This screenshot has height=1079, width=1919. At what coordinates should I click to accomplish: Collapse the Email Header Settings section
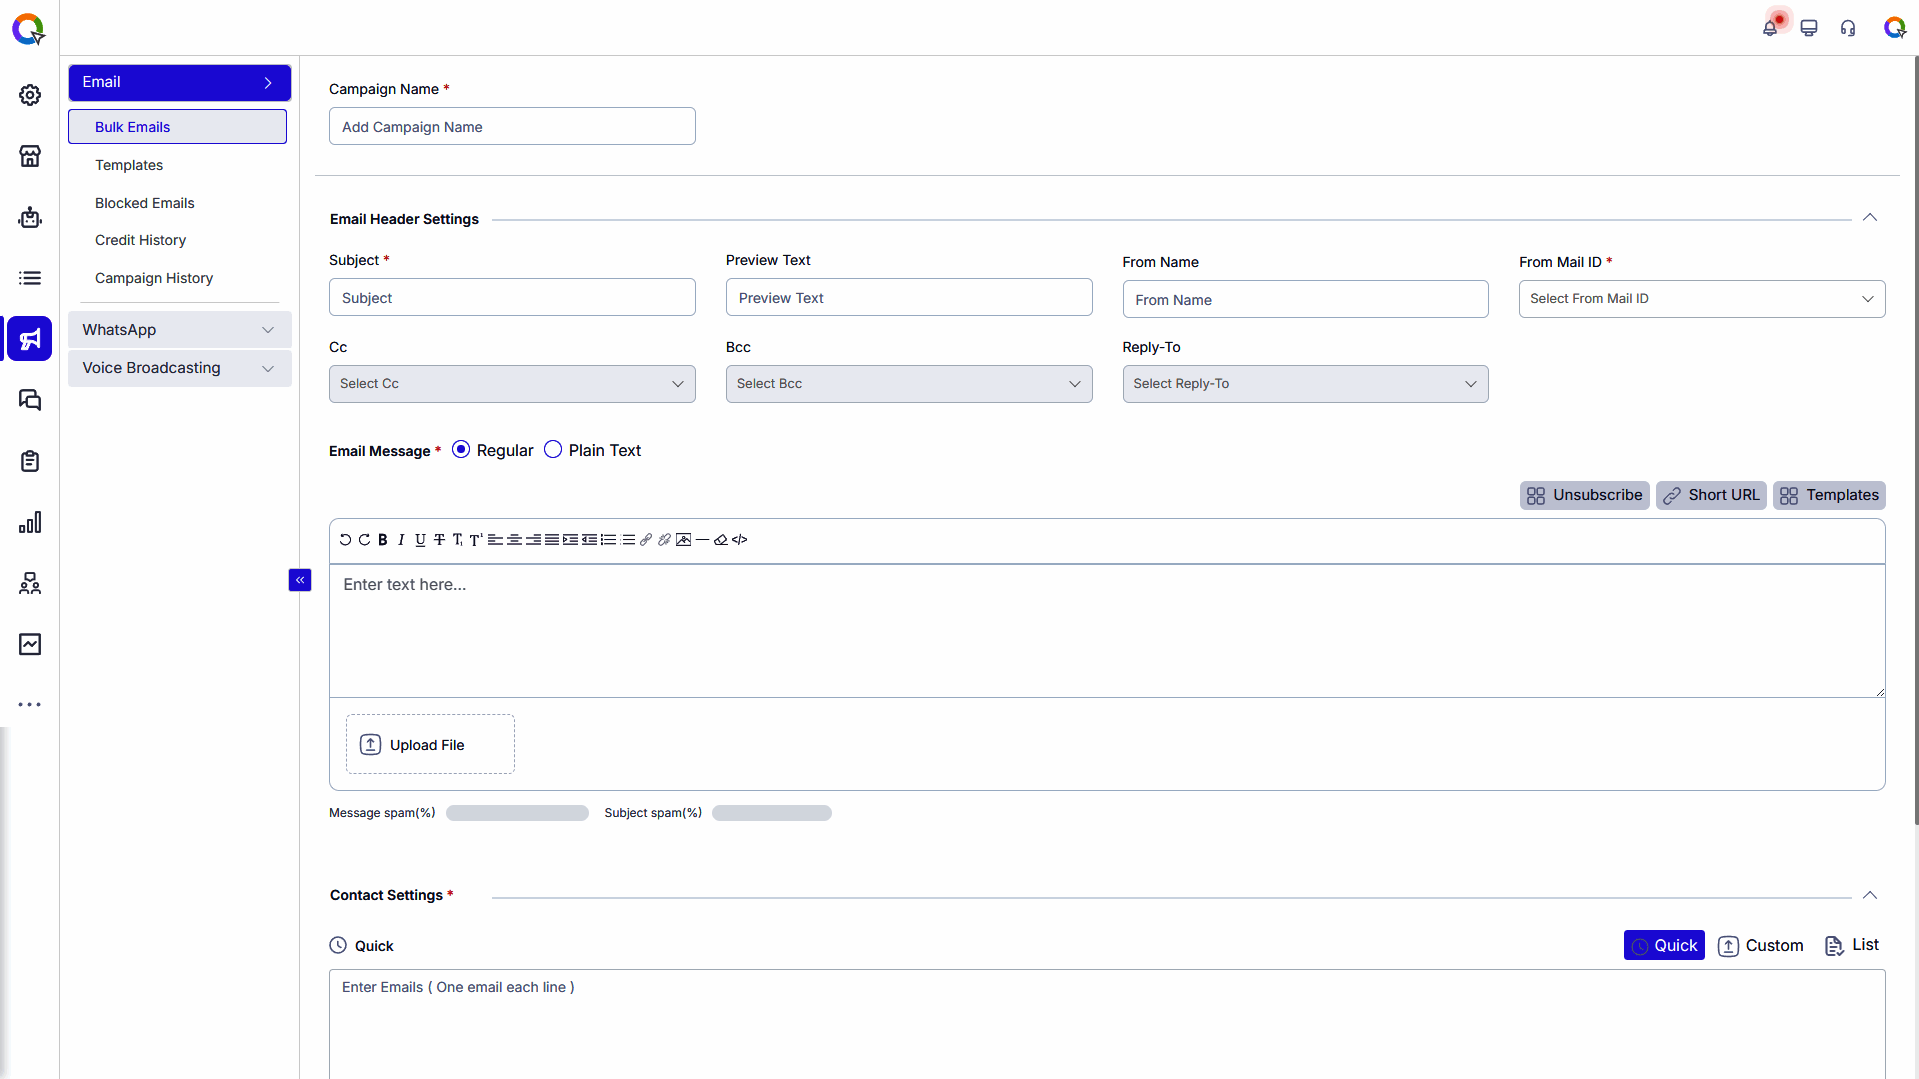click(x=1870, y=218)
